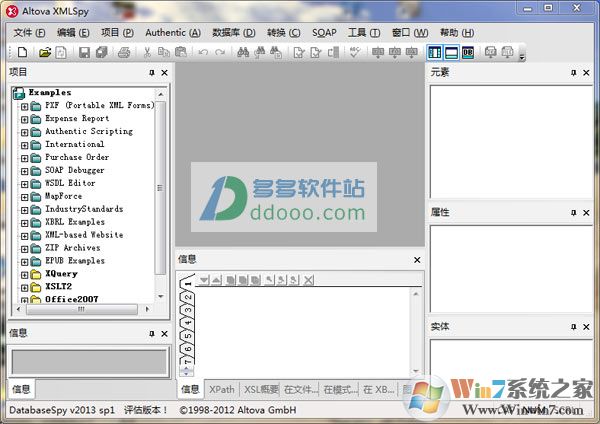Pin the 项目 panel
This screenshot has width=600, height=424.
152,73
